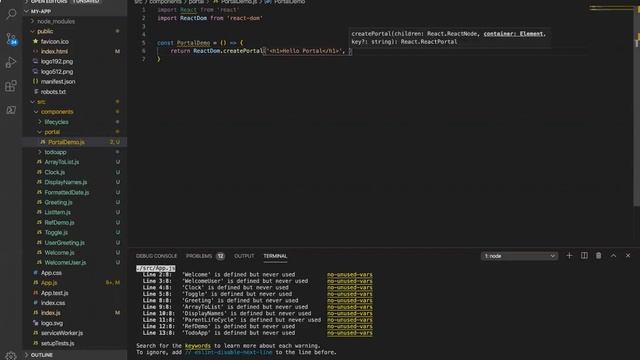
Task: Open the terminal selector dropdown showing node
Action: pos(519,256)
